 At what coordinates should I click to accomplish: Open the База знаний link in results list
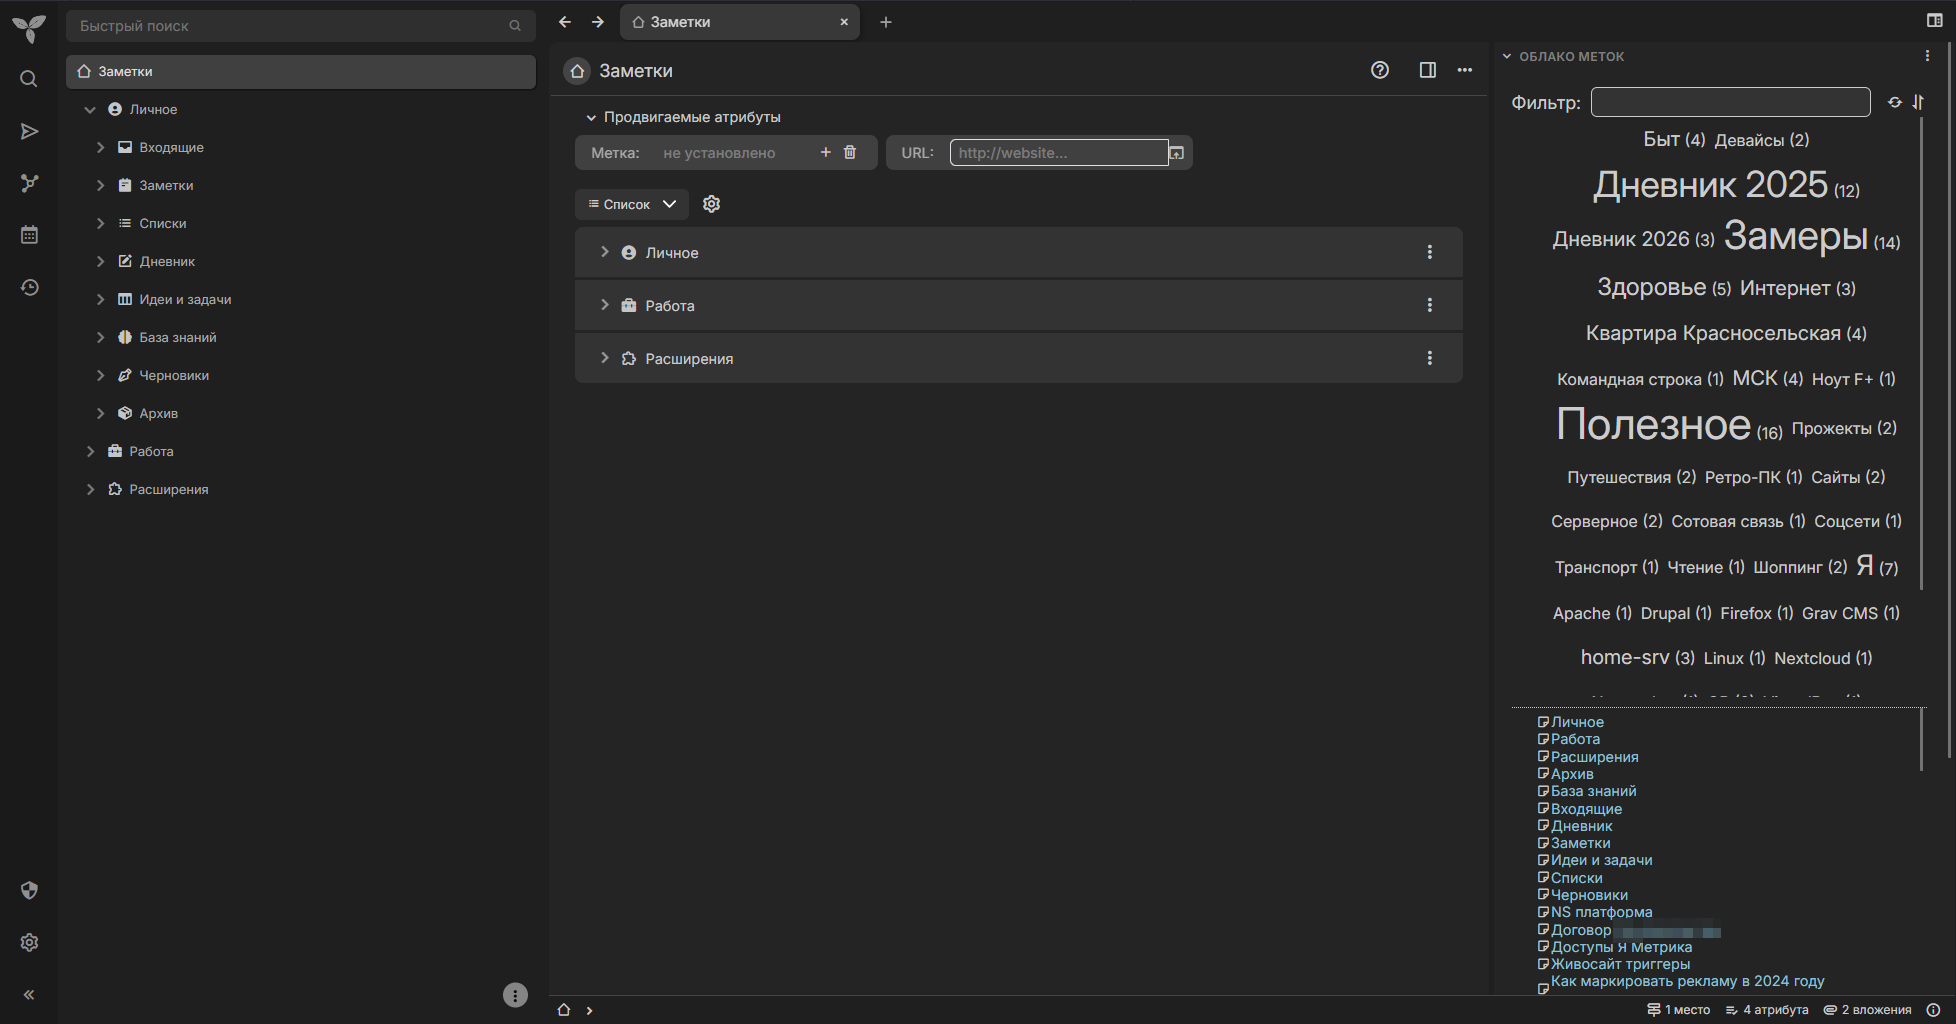[x=1593, y=791]
